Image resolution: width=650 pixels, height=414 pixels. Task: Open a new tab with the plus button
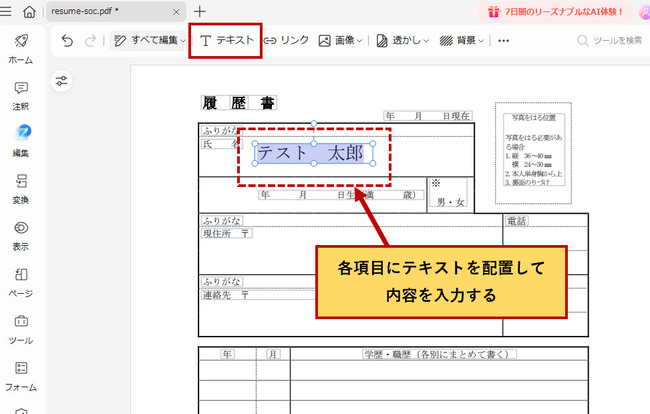pyautogui.click(x=199, y=12)
